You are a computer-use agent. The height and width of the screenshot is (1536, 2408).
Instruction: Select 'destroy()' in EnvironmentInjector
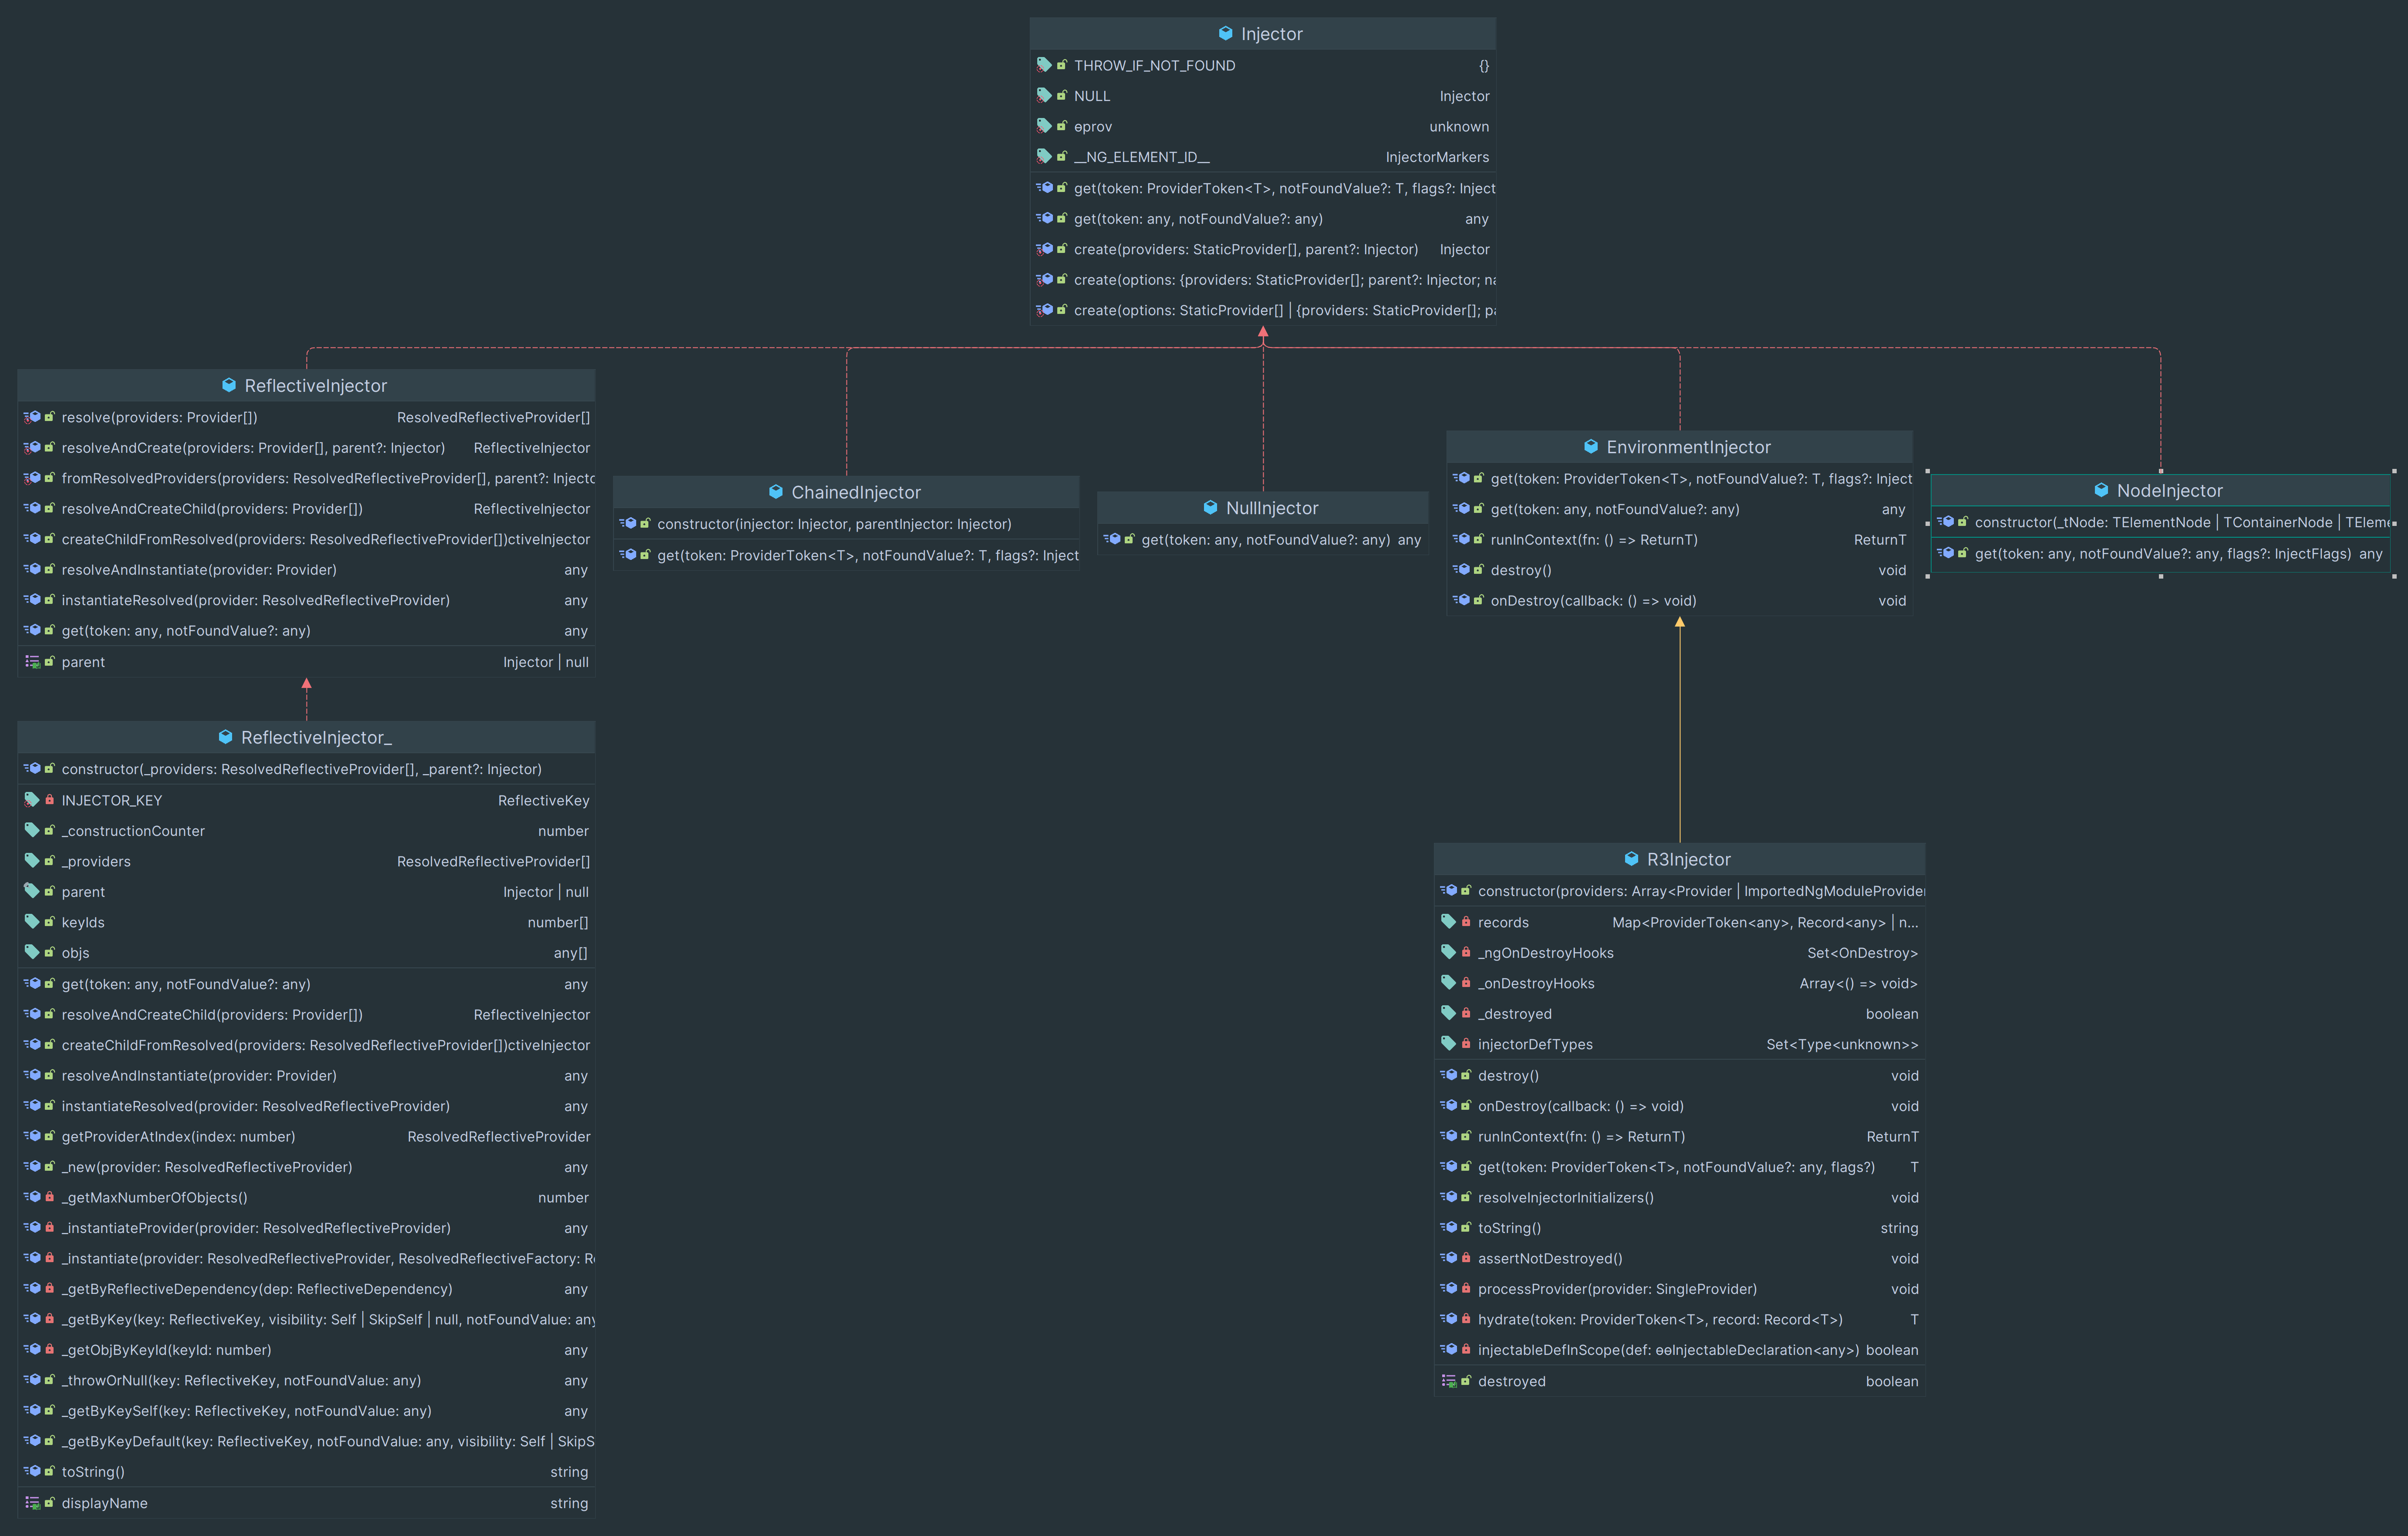click(1679, 570)
